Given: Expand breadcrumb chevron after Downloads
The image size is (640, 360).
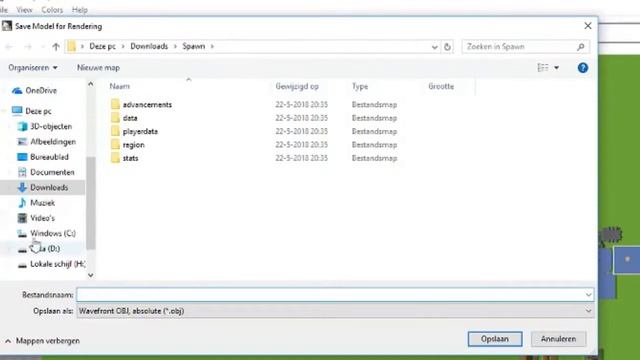Looking at the screenshot, I should click(x=175, y=47).
